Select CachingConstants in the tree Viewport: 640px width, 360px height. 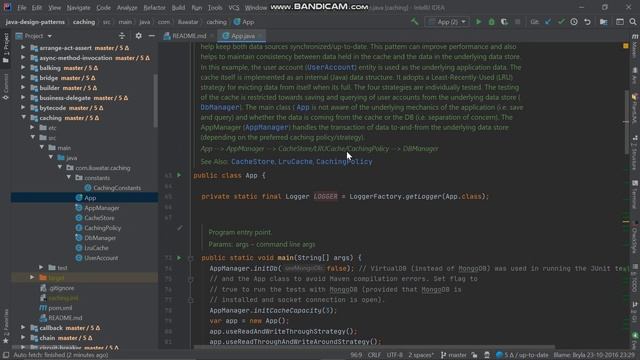point(117,188)
